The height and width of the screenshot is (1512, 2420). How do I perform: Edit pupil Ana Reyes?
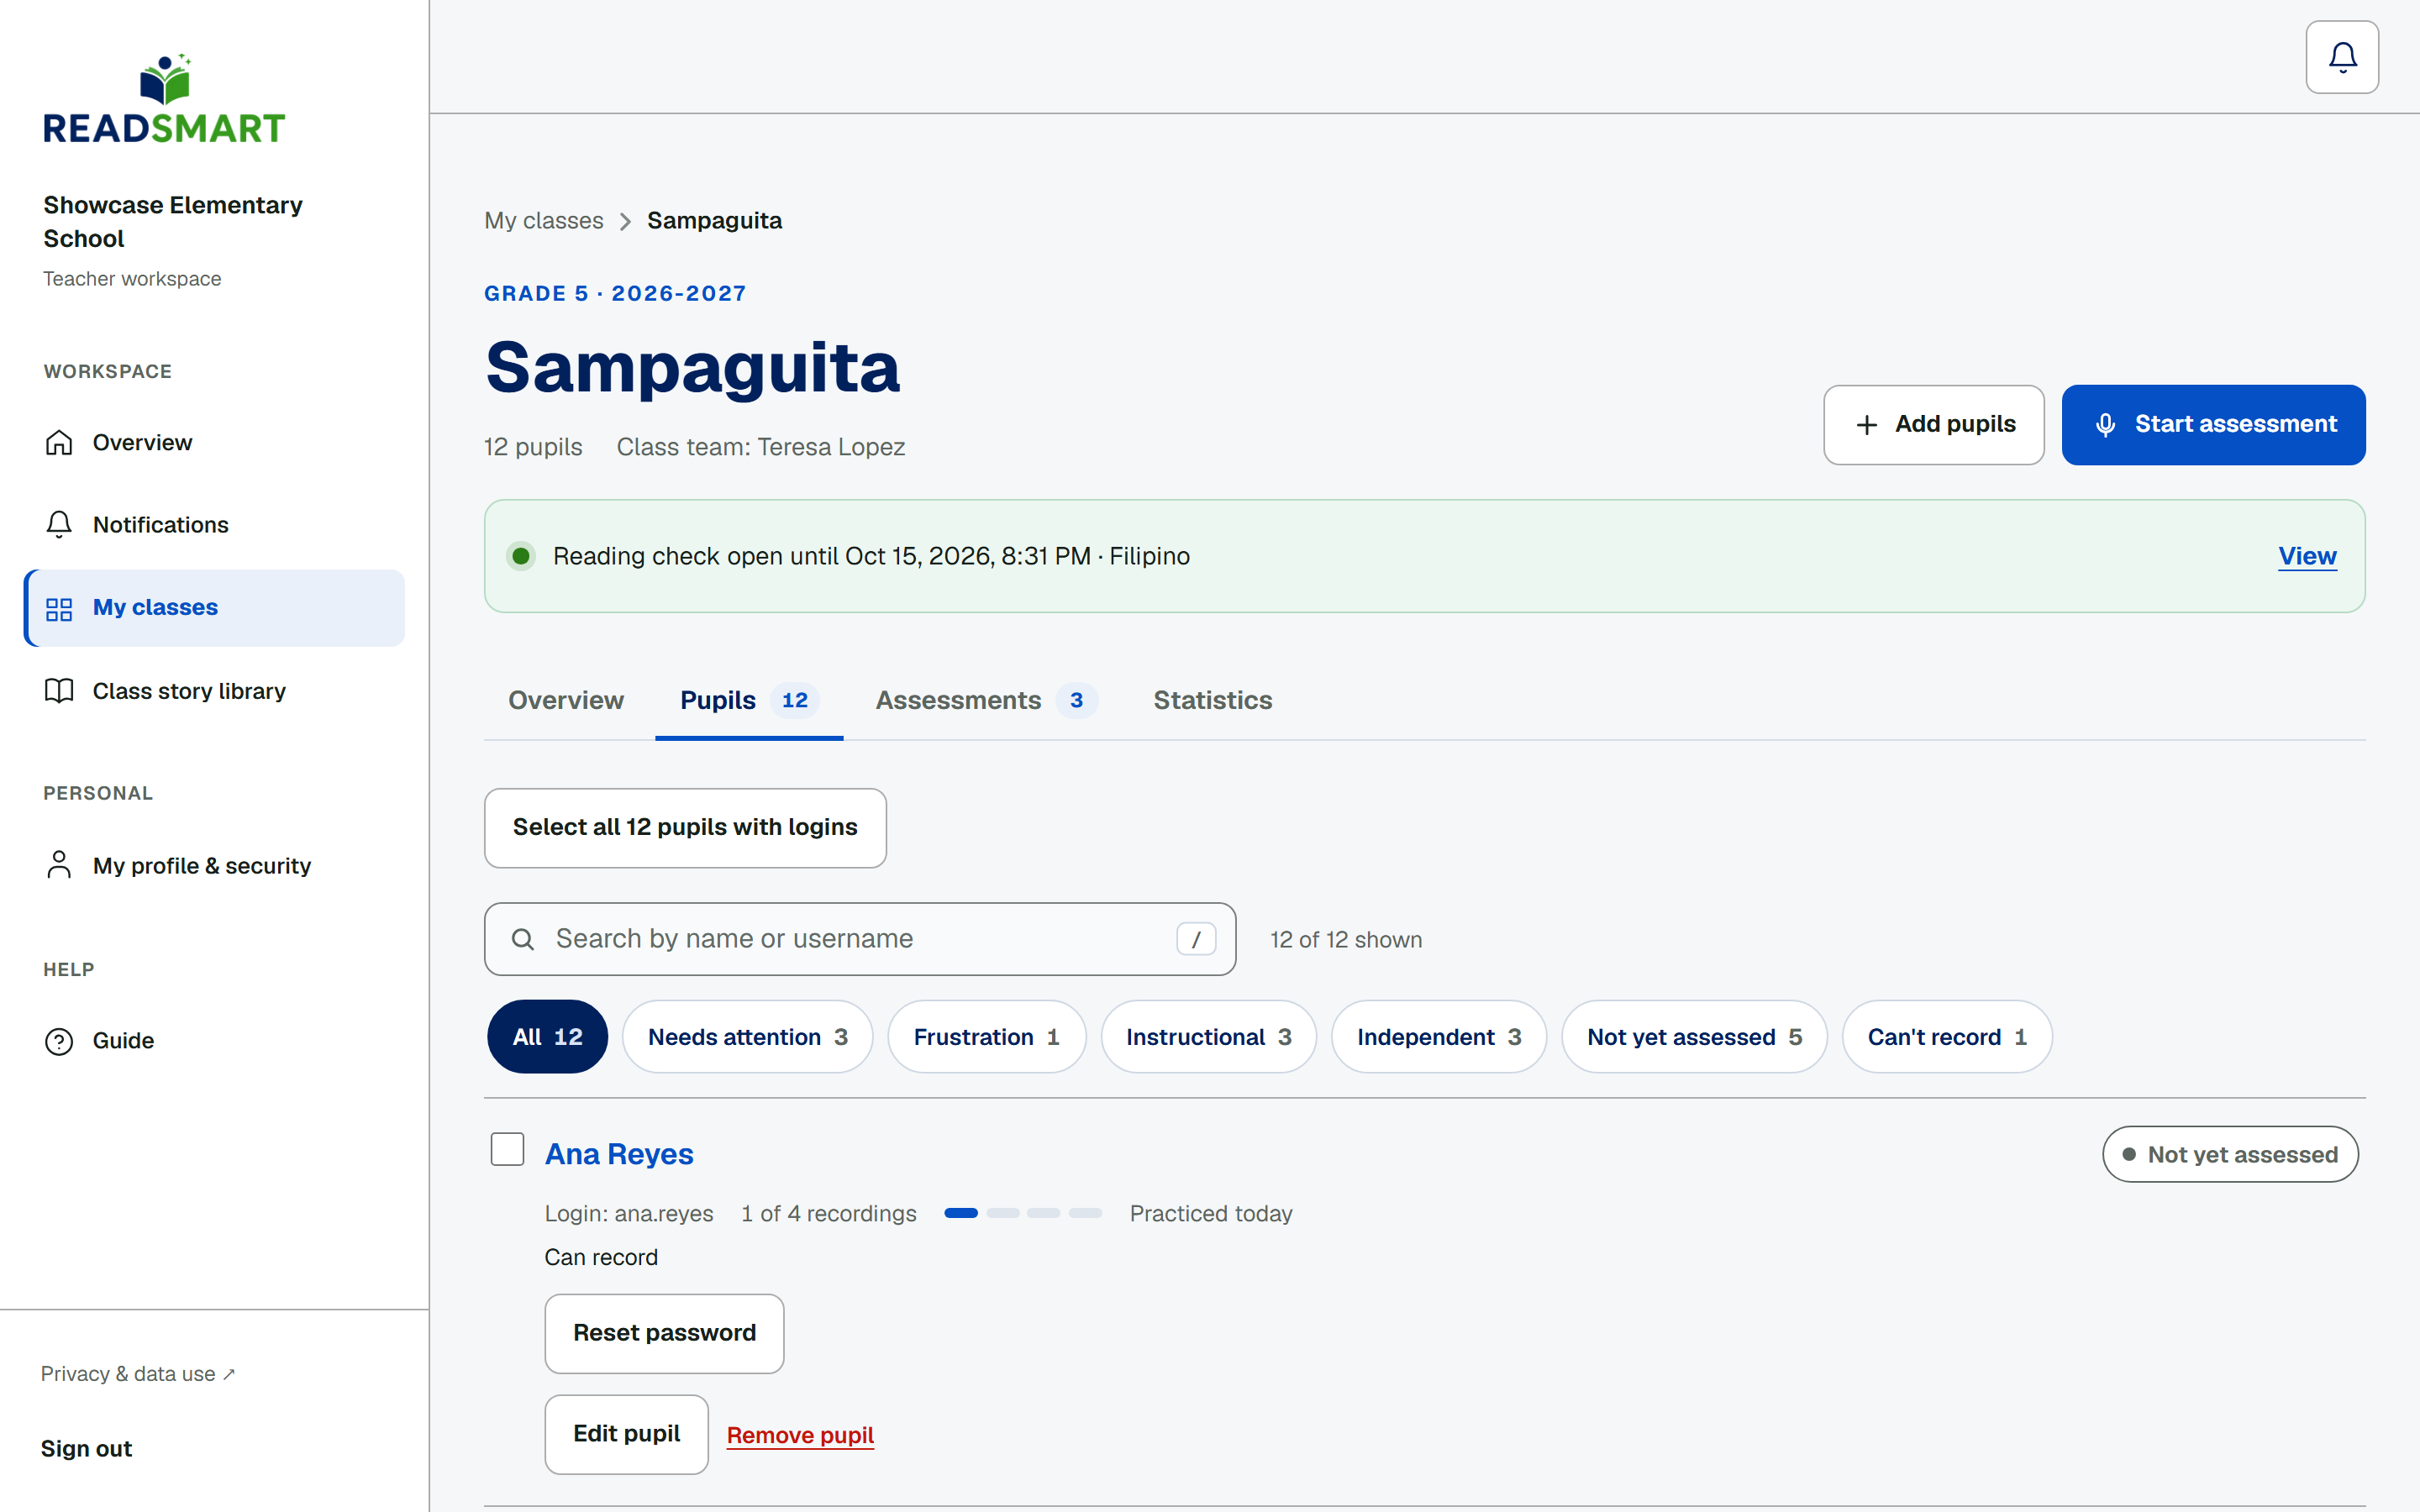coord(626,1435)
